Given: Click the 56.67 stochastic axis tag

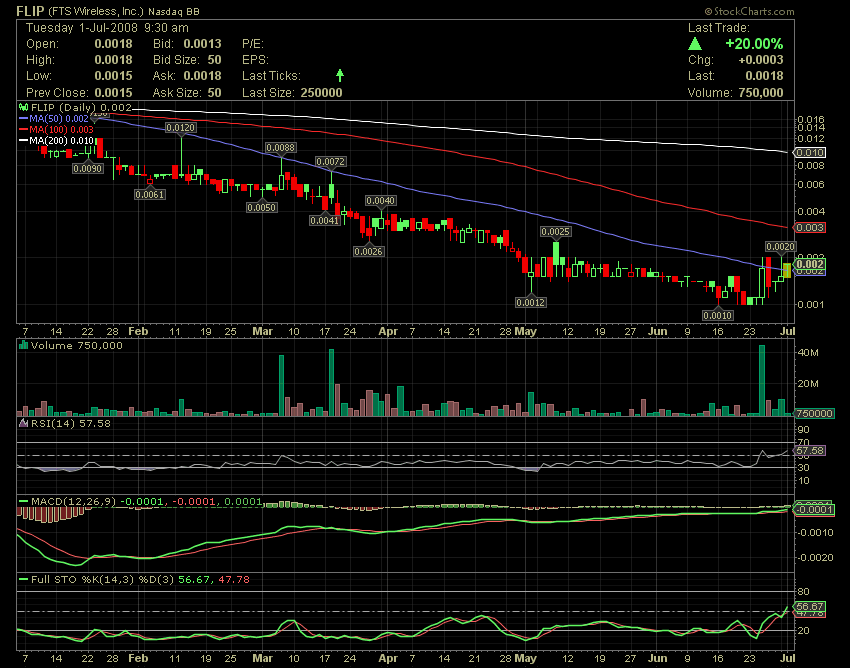Looking at the screenshot, I should (809, 606).
